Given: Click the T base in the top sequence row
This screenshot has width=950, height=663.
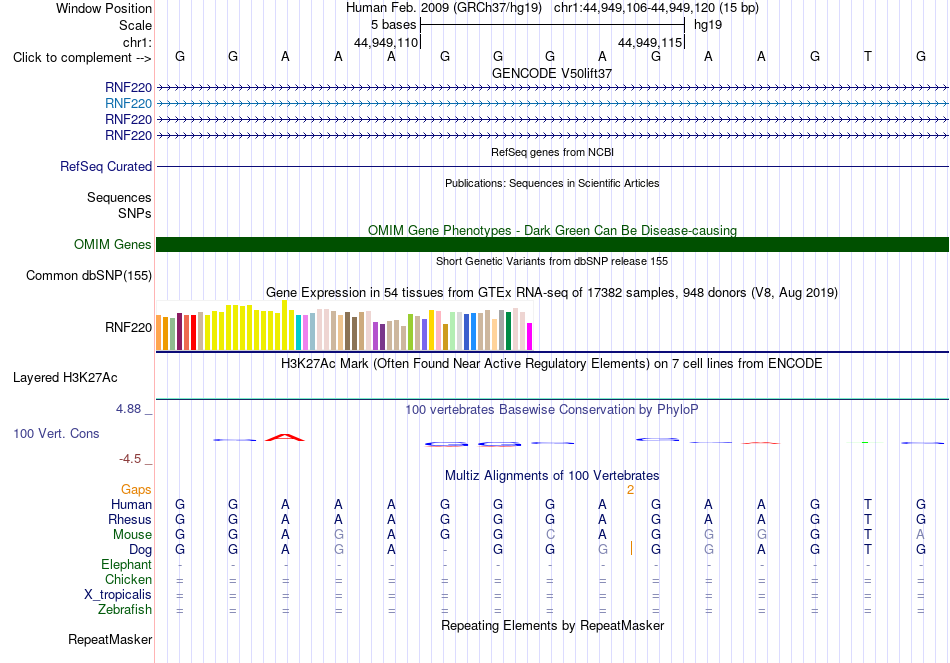Looking at the screenshot, I should pos(868,56).
